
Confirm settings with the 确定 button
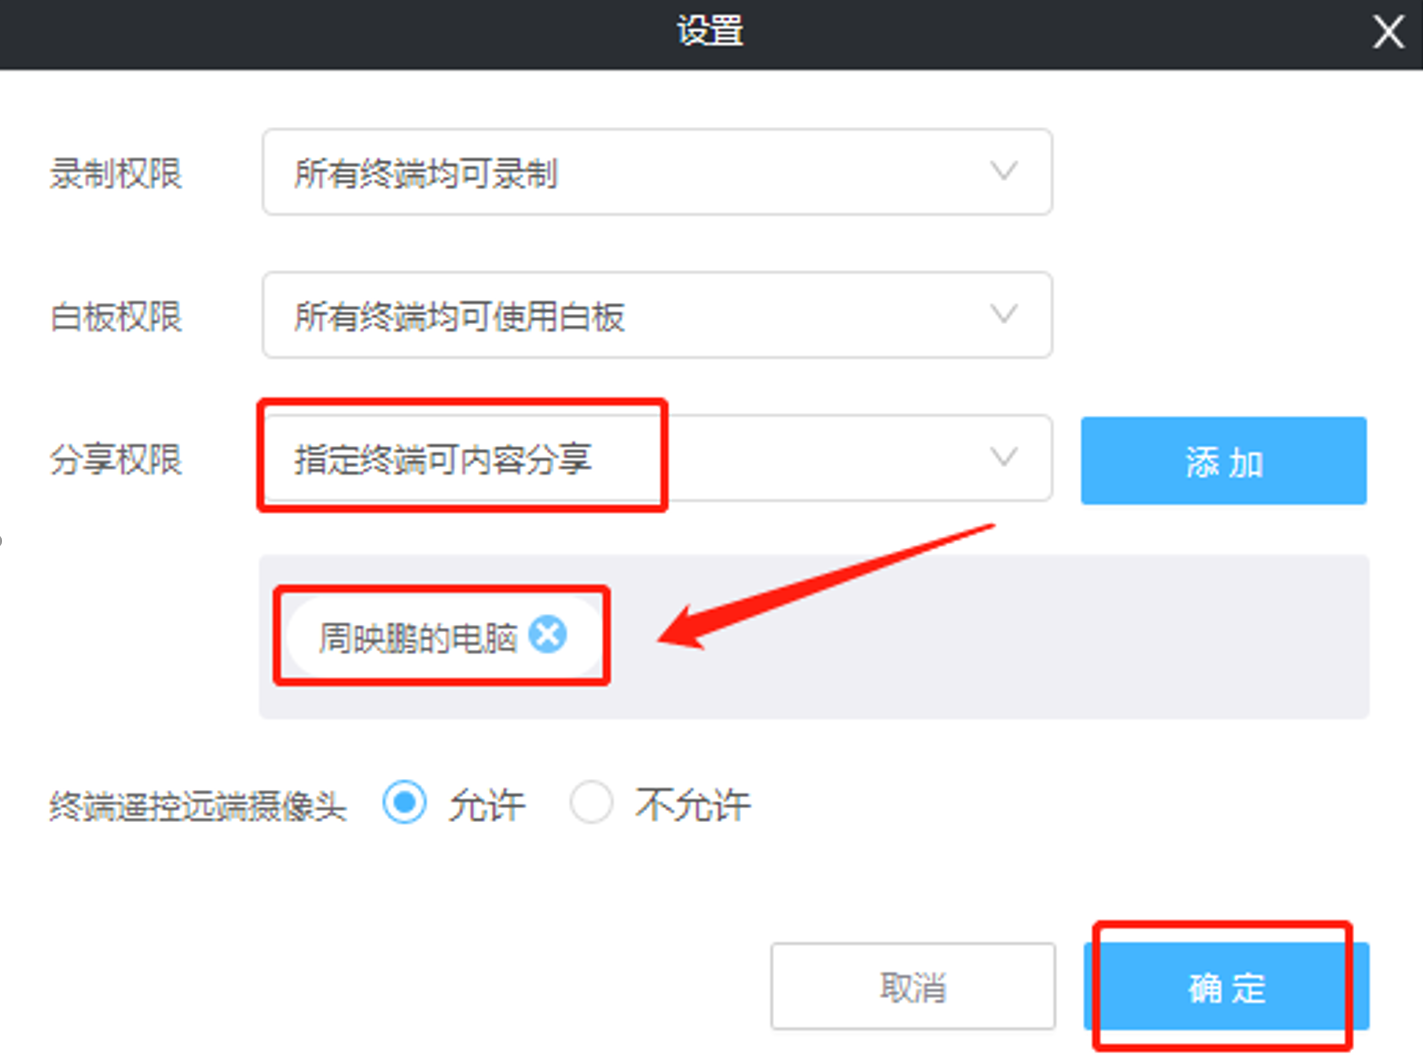point(1226,986)
